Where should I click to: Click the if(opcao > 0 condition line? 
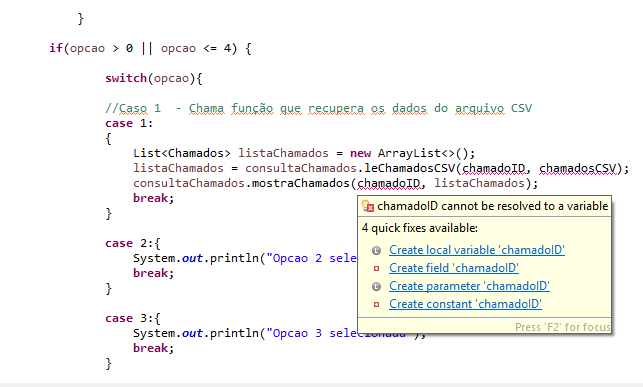(x=150, y=48)
